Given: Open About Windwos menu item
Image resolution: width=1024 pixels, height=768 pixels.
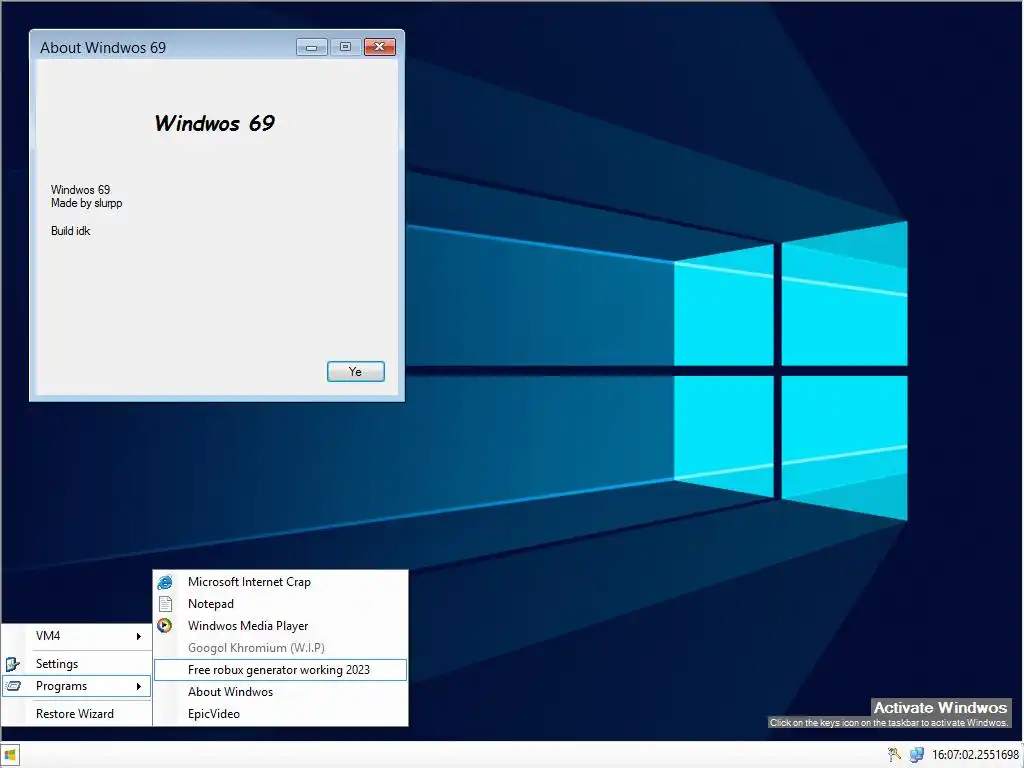Looking at the screenshot, I should point(281,692).
